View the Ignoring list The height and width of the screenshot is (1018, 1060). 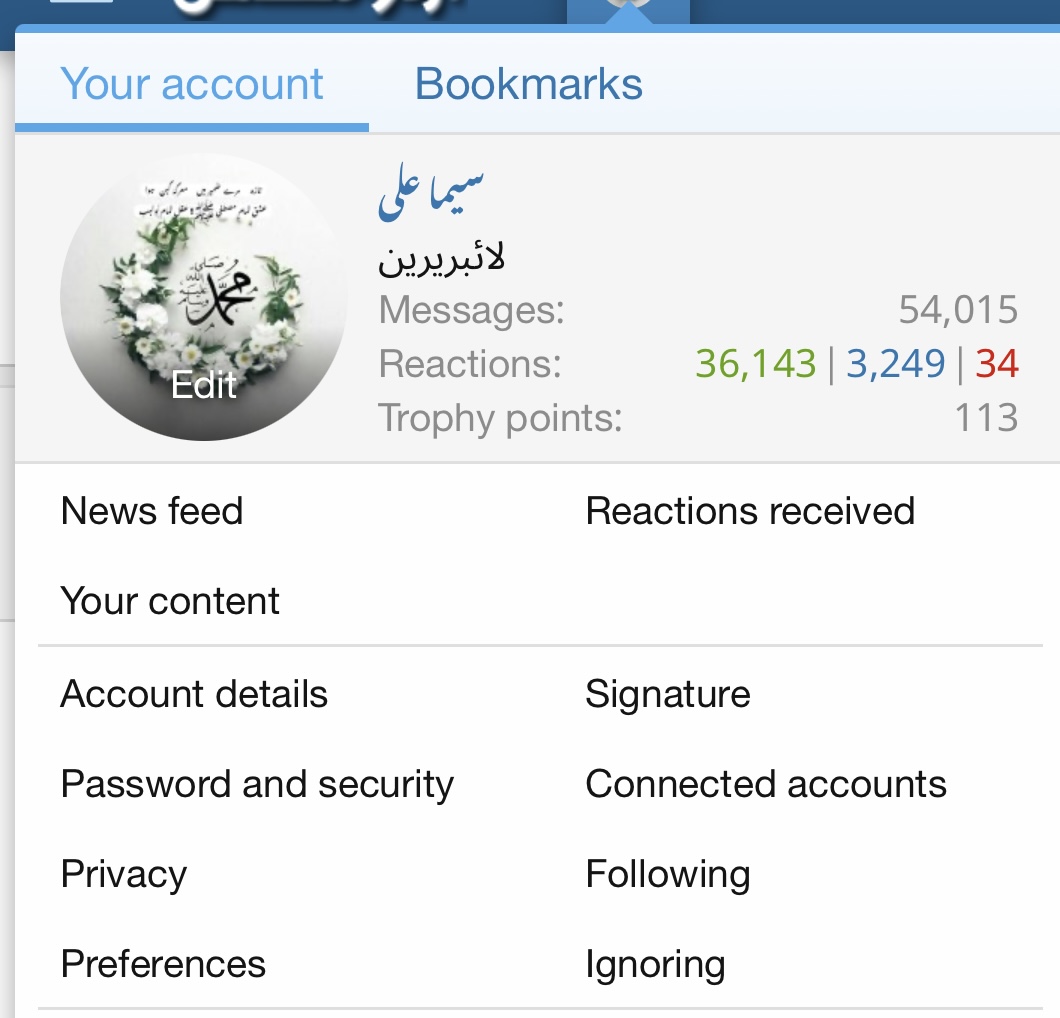pyautogui.click(x=655, y=964)
